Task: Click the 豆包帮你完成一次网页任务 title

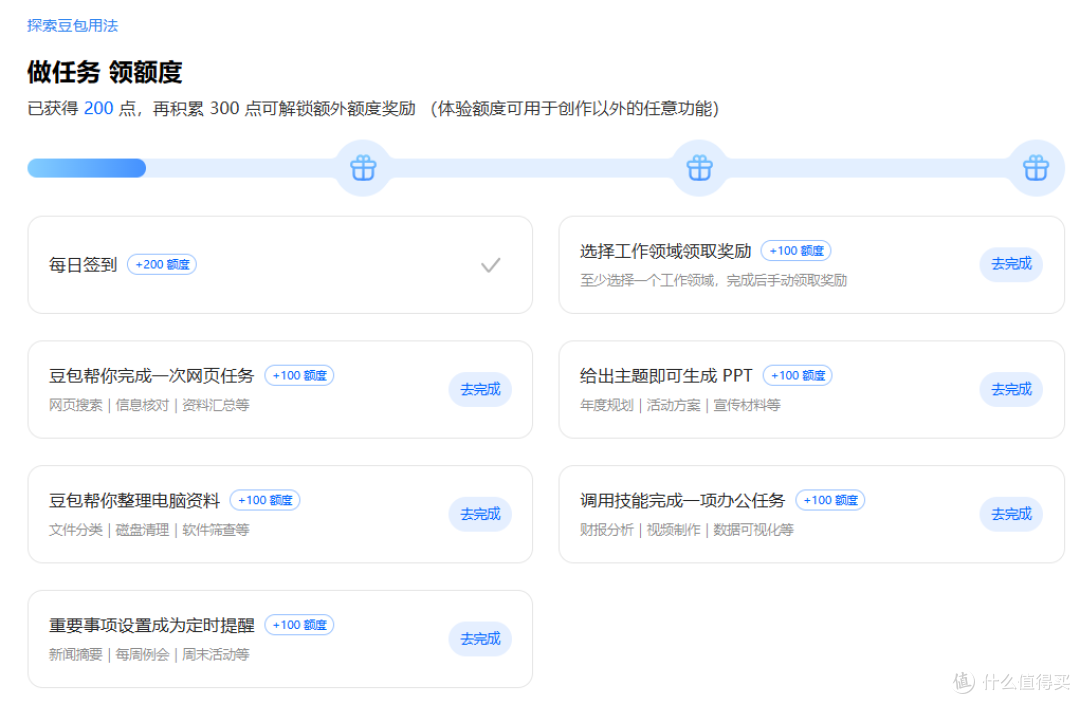Action: (152, 376)
